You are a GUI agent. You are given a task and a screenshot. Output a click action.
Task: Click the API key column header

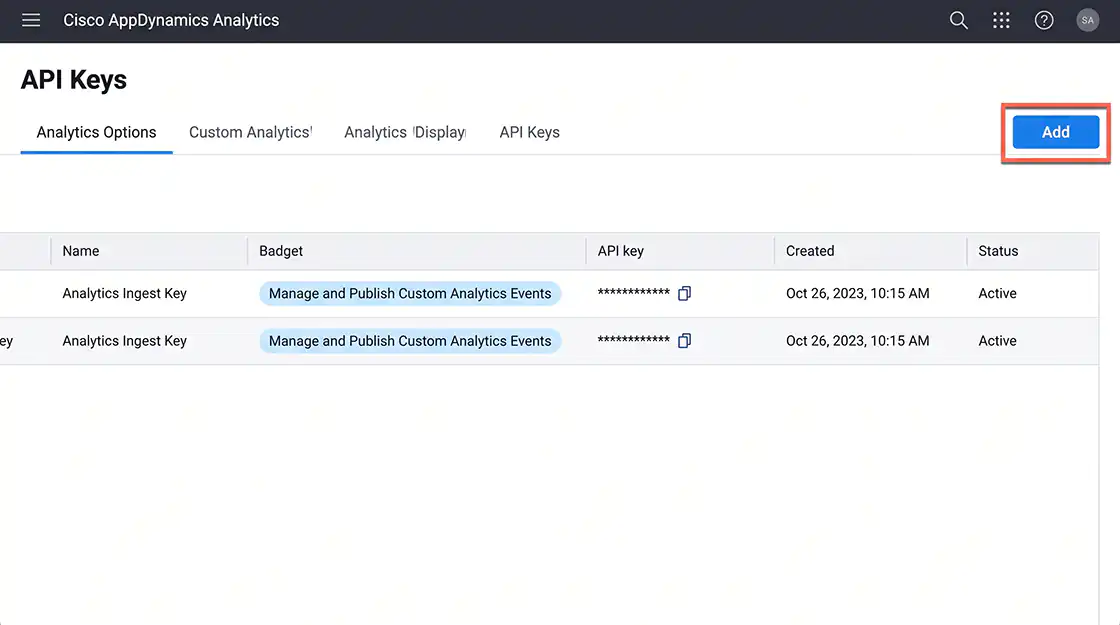coord(621,251)
